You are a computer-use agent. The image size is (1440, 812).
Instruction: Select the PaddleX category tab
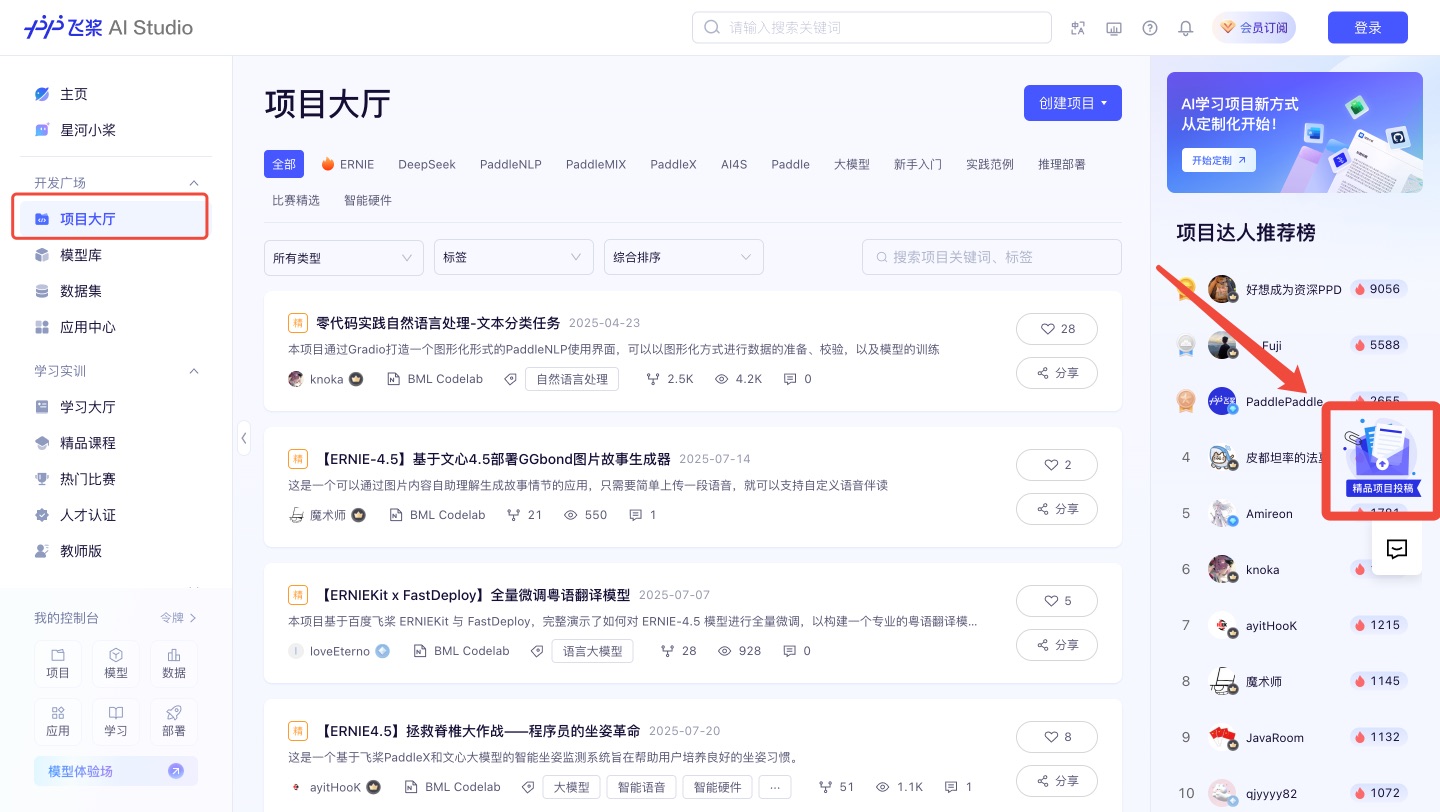(x=673, y=164)
